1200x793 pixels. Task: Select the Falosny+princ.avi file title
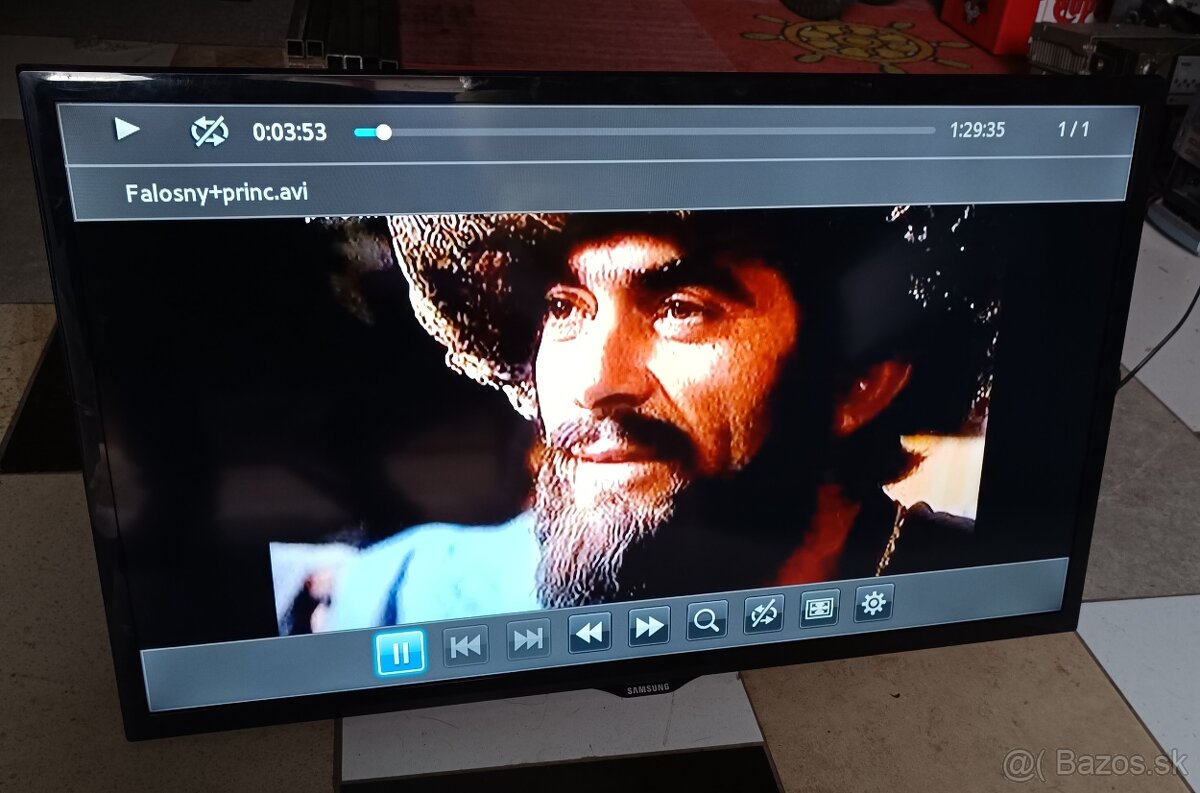click(x=216, y=192)
